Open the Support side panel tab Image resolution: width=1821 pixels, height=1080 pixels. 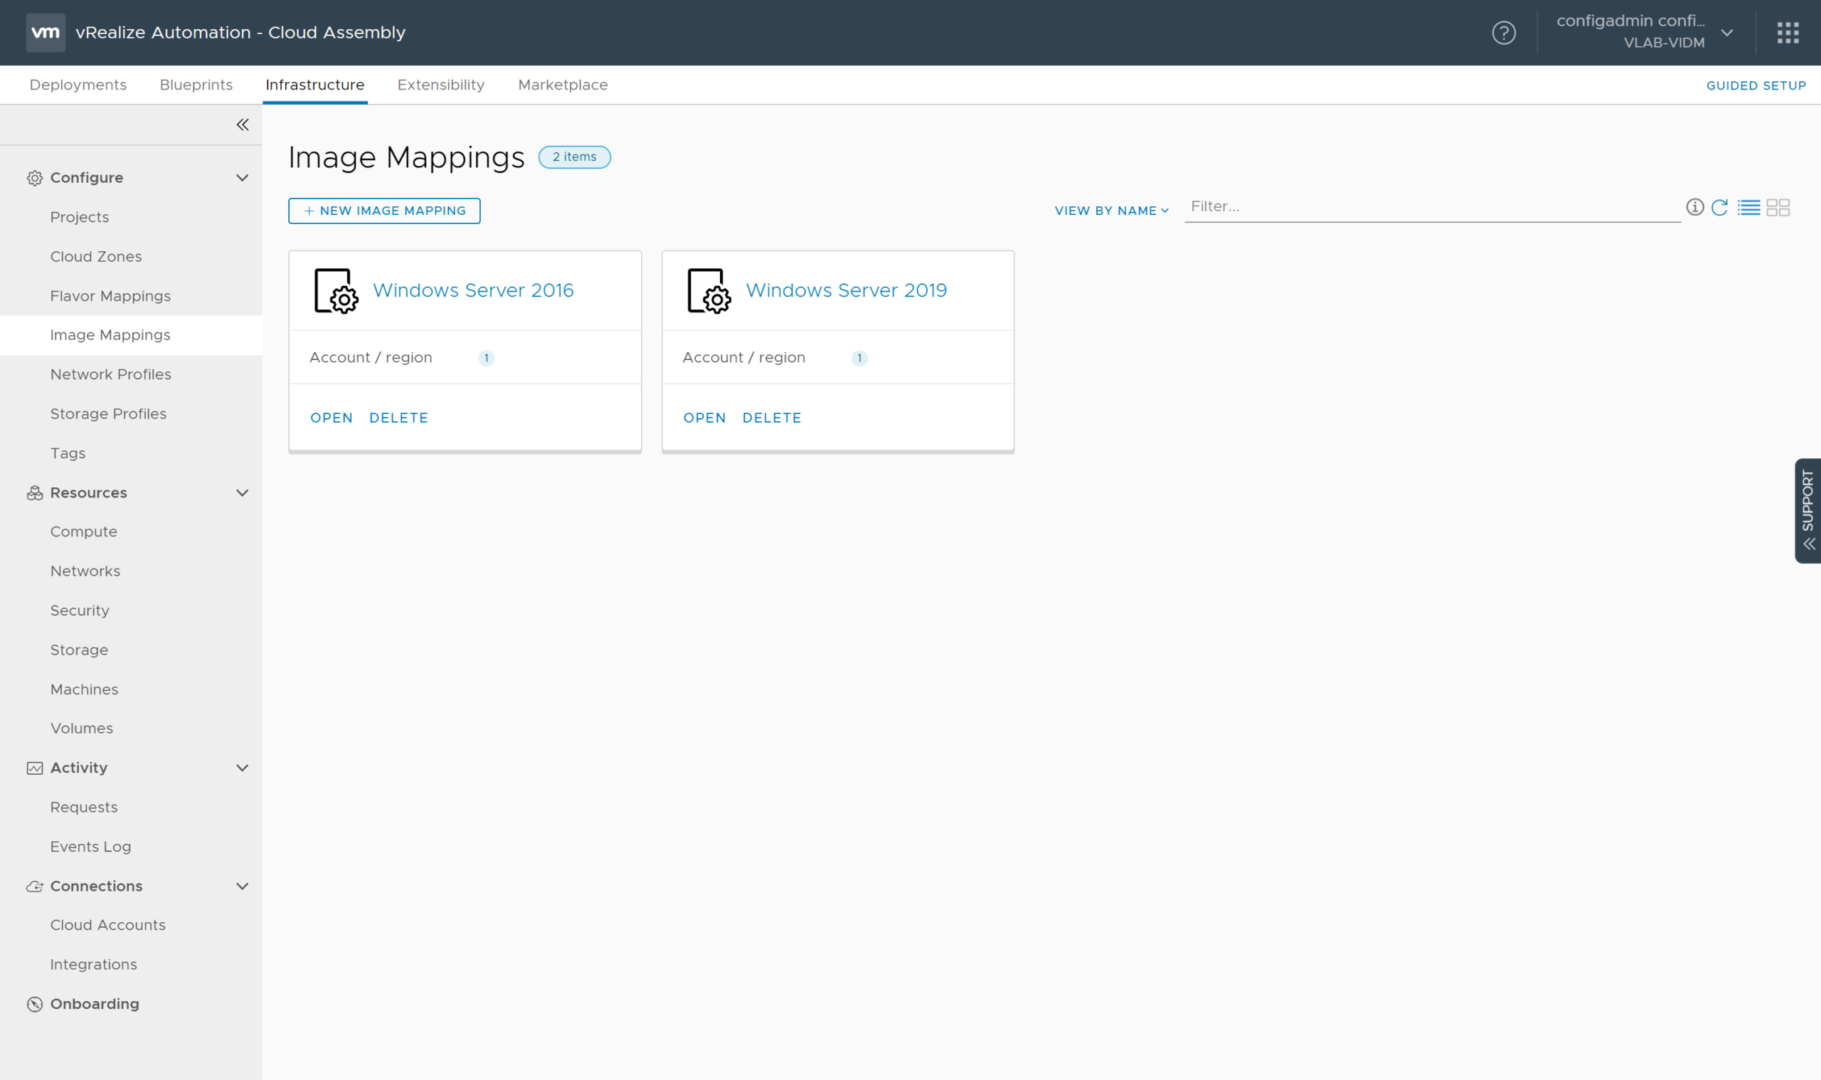coord(1807,510)
